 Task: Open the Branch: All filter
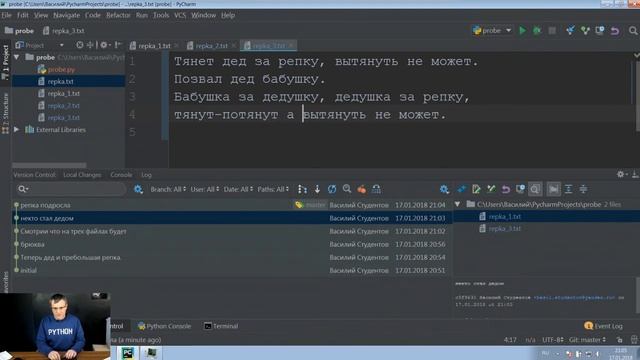[168, 189]
